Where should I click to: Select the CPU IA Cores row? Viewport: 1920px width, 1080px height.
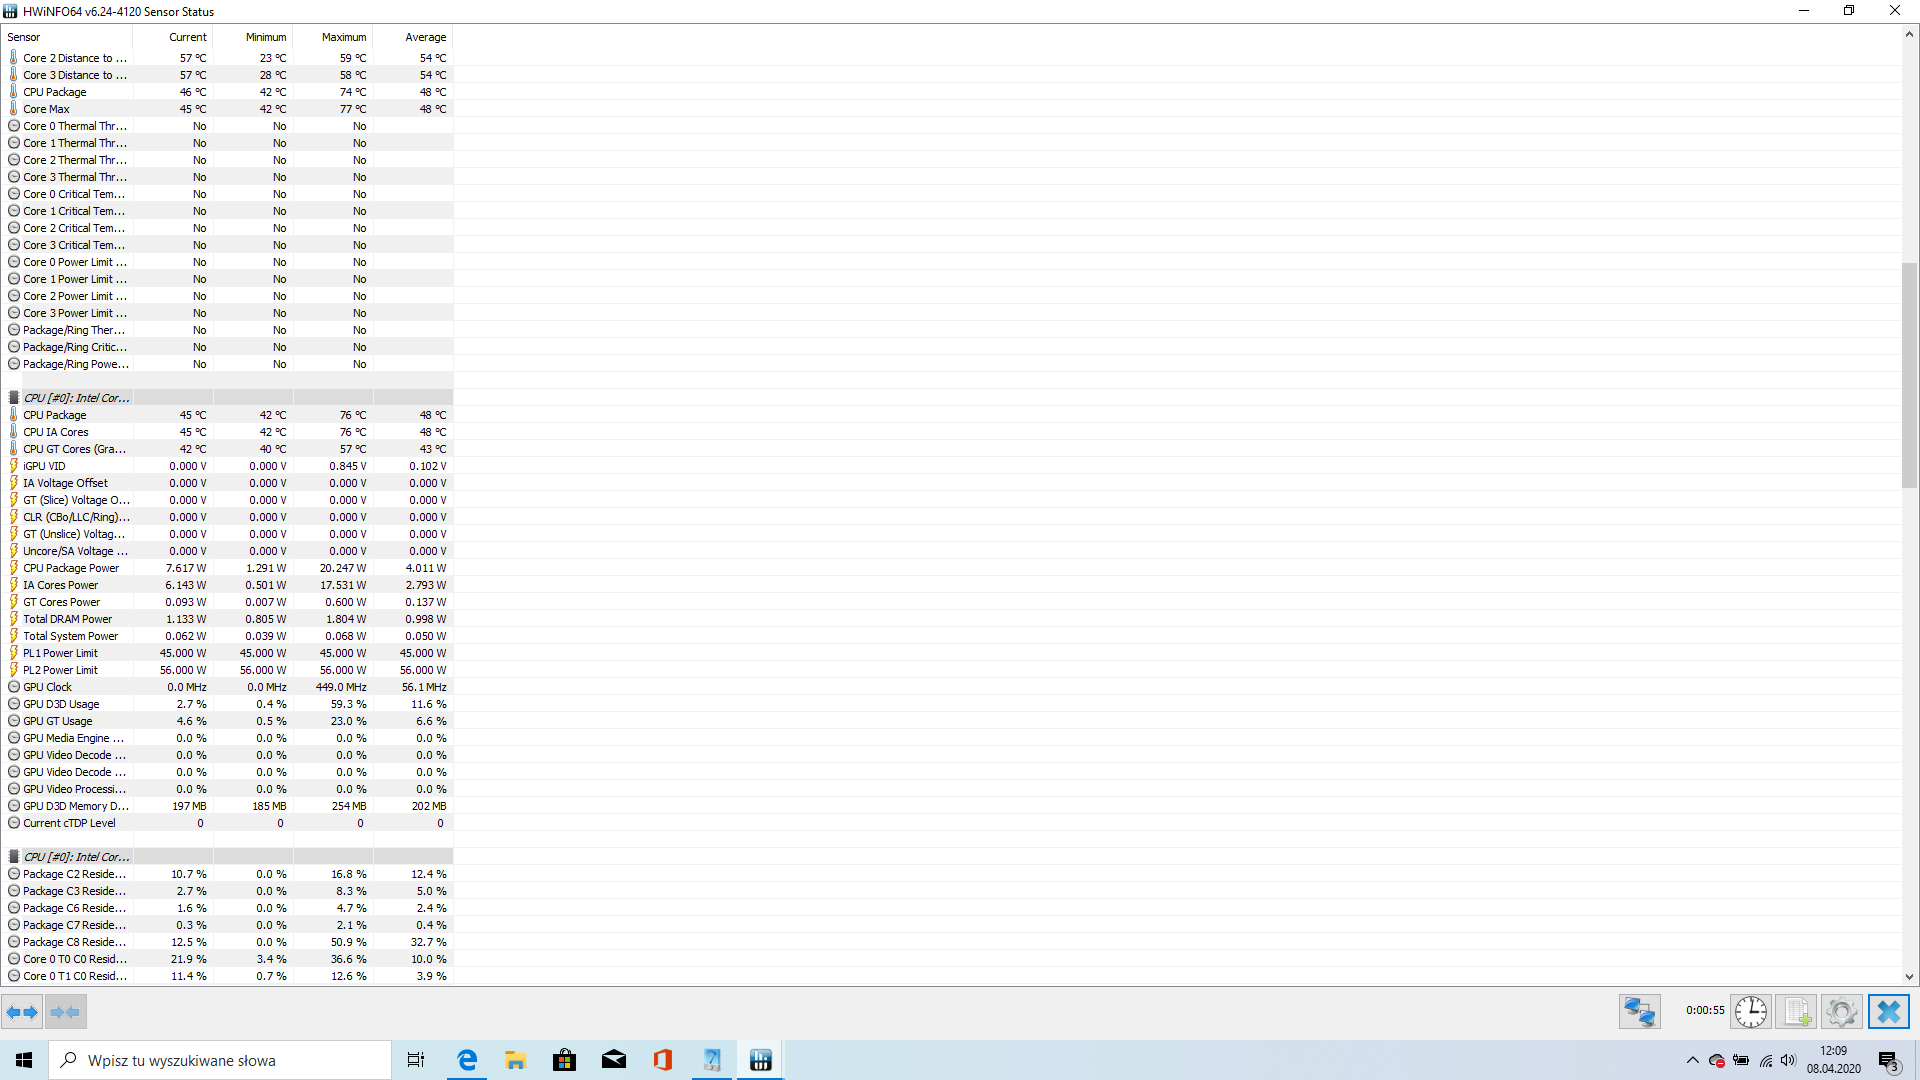[x=229, y=432]
